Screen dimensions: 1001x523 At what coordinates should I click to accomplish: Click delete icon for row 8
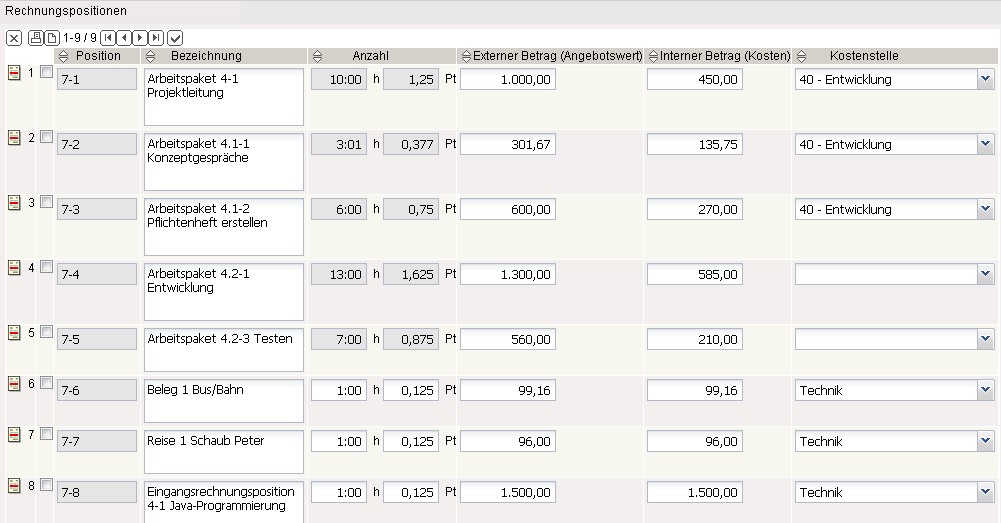(x=14, y=486)
